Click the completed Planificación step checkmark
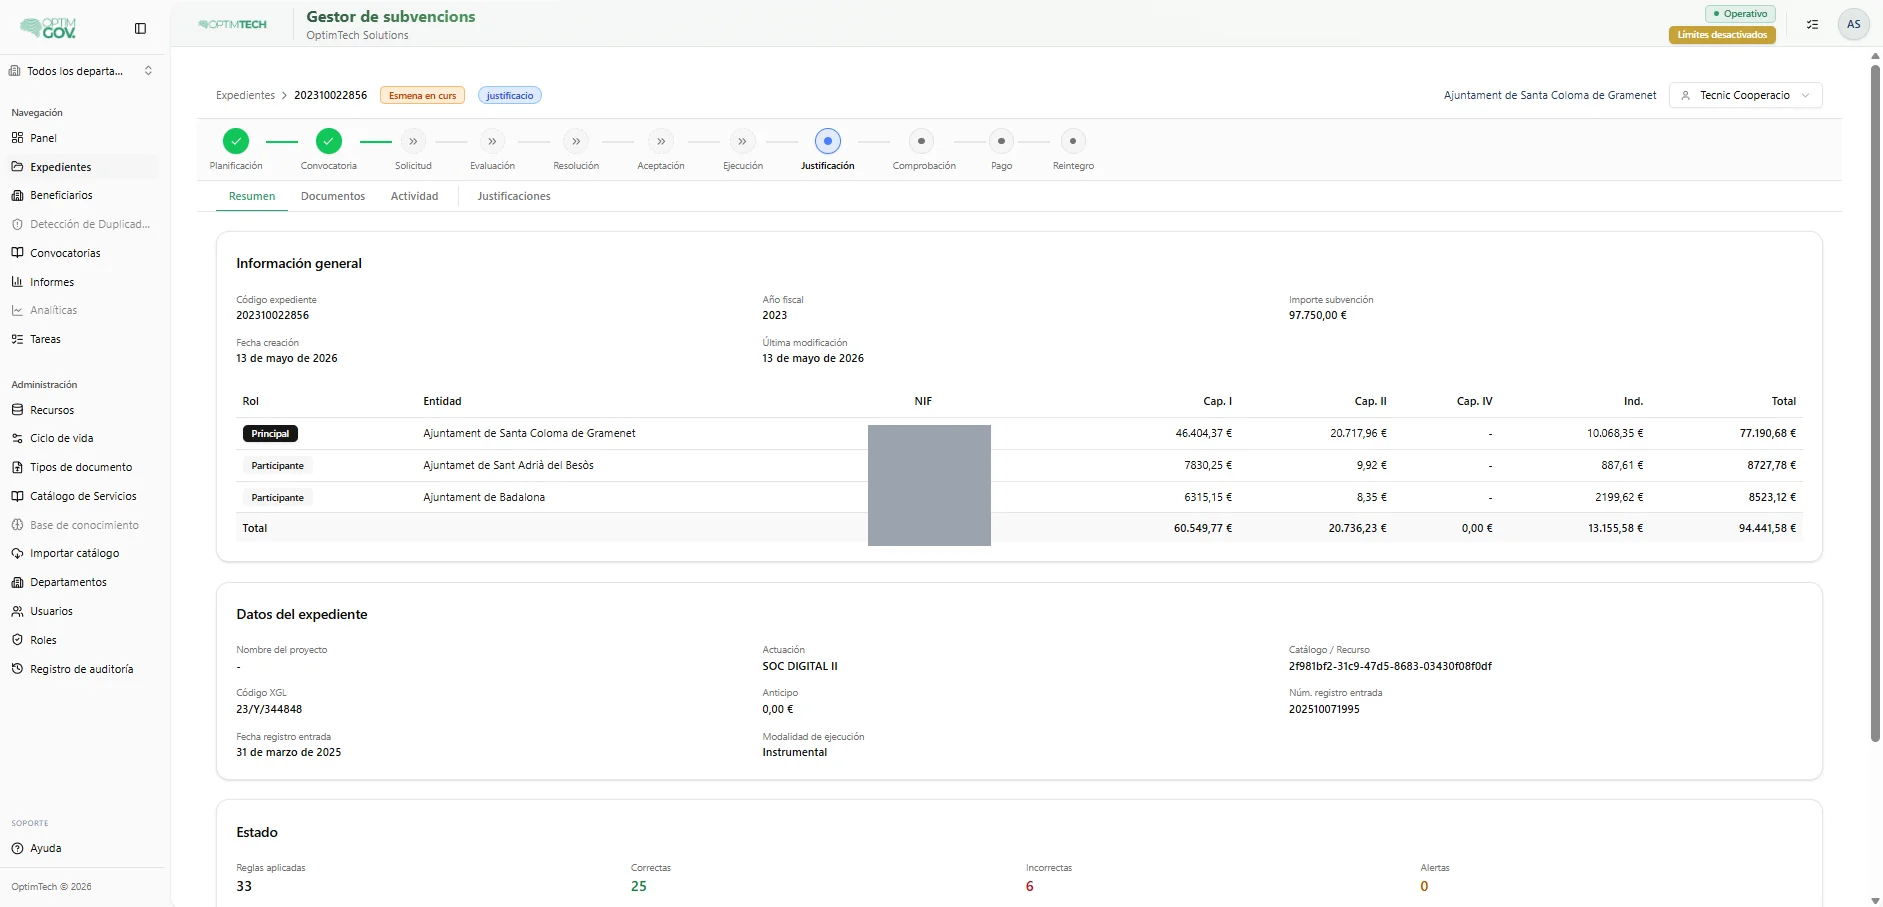Screen dimensions: 1883x907 click(x=236, y=141)
